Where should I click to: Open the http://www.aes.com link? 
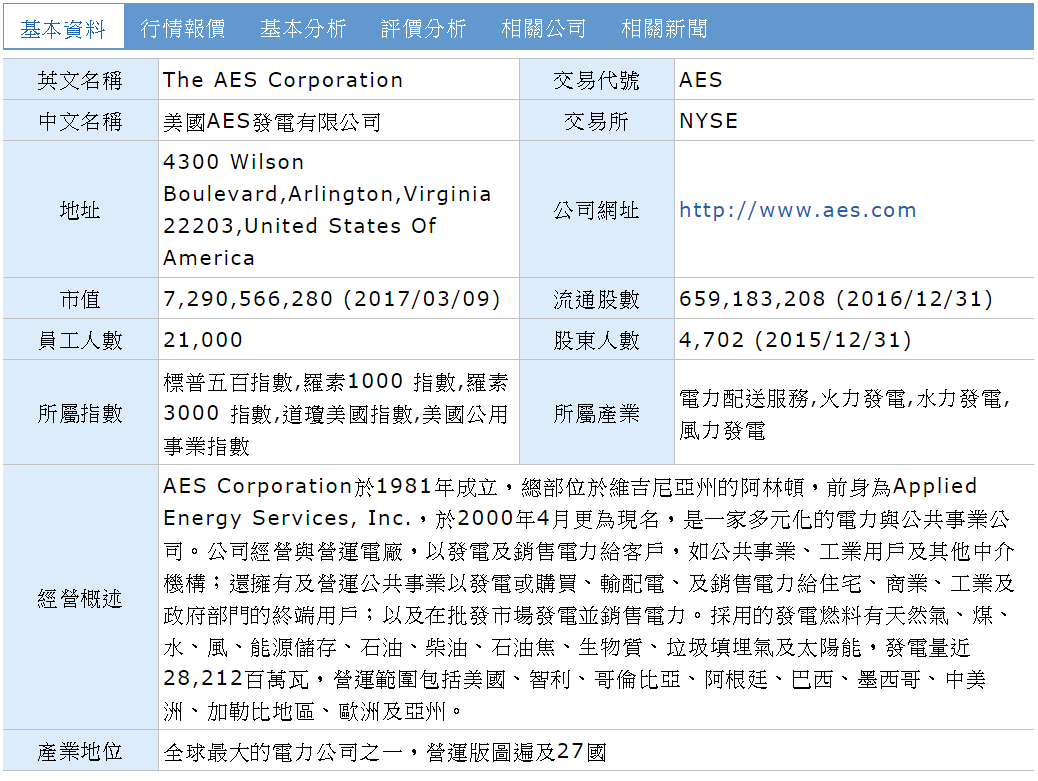(x=798, y=210)
